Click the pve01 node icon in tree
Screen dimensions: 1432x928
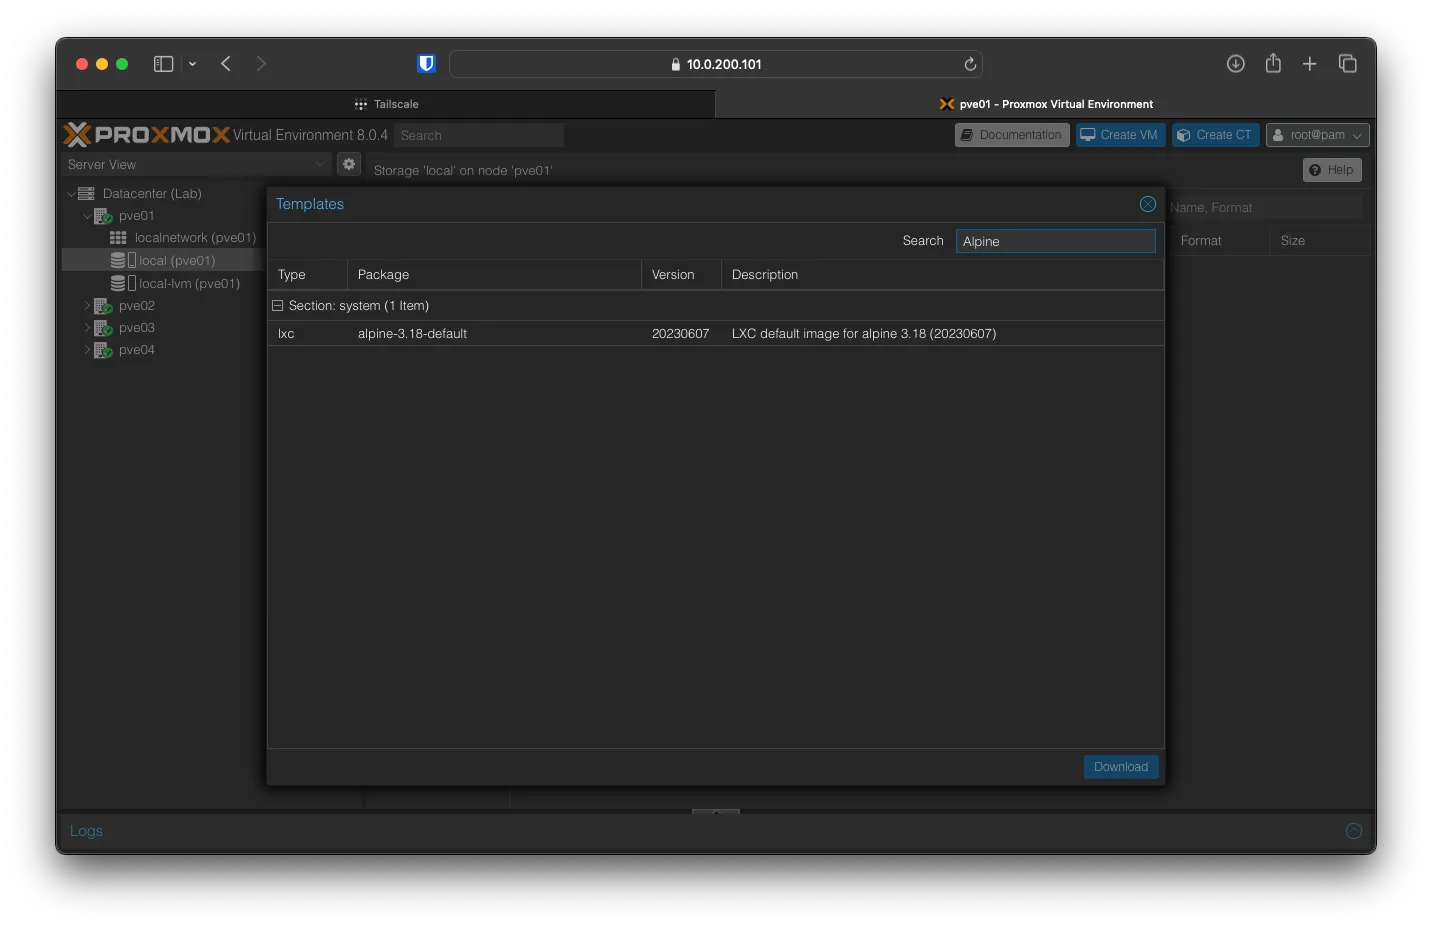click(x=103, y=216)
